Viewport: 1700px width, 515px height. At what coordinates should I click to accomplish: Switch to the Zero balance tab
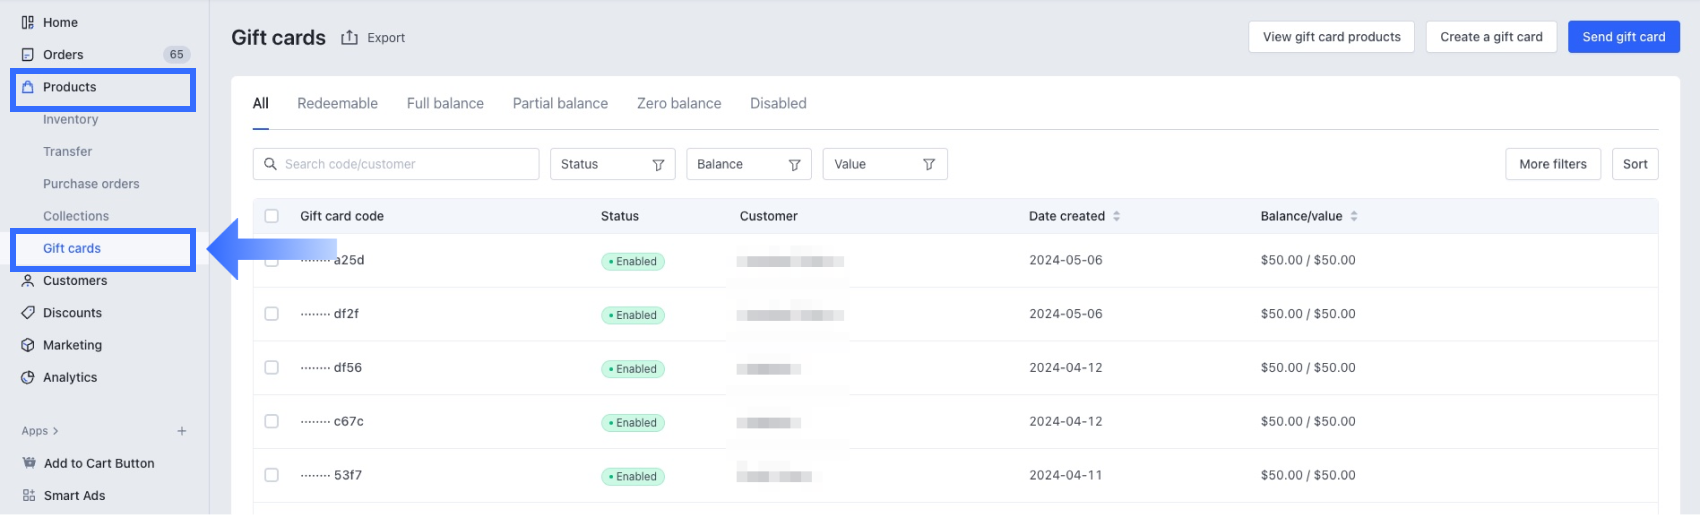pyautogui.click(x=679, y=103)
